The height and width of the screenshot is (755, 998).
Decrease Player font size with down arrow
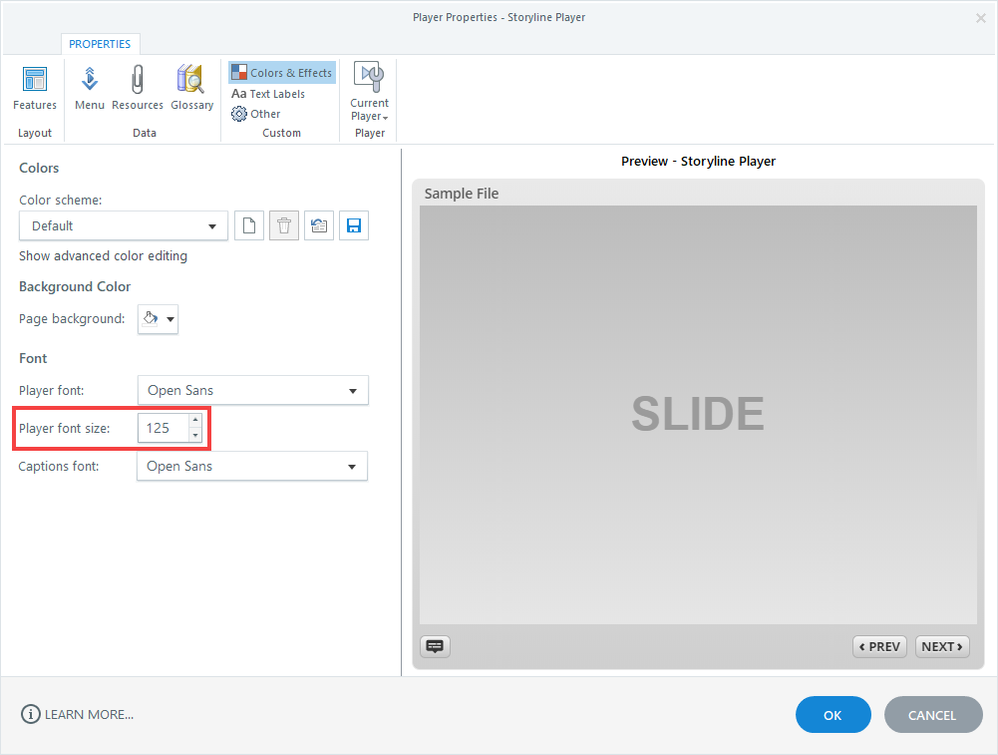coord(195,435)
